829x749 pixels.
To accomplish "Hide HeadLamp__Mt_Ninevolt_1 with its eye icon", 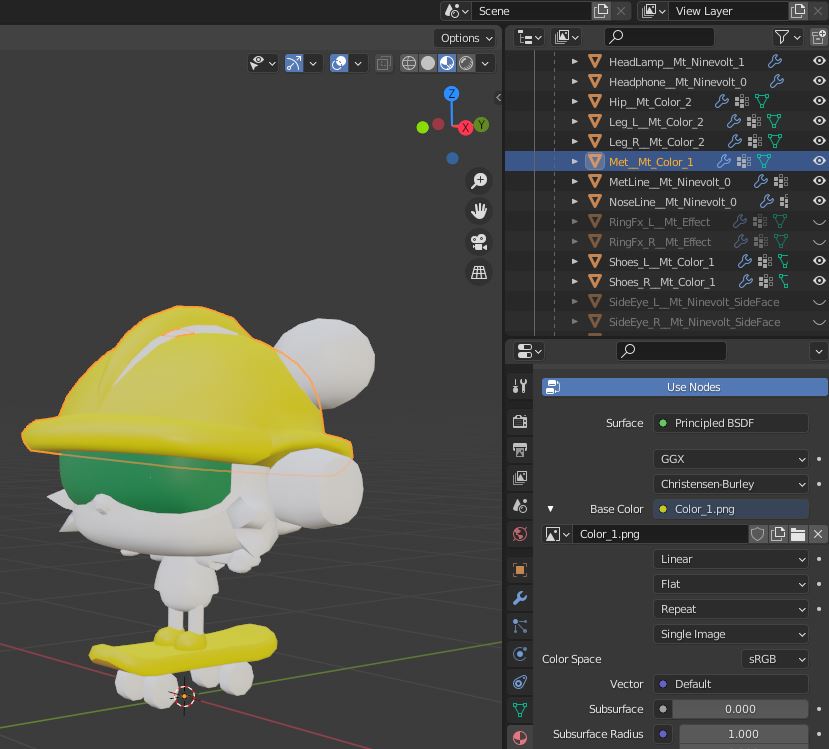I will click(x=819, y=61).
